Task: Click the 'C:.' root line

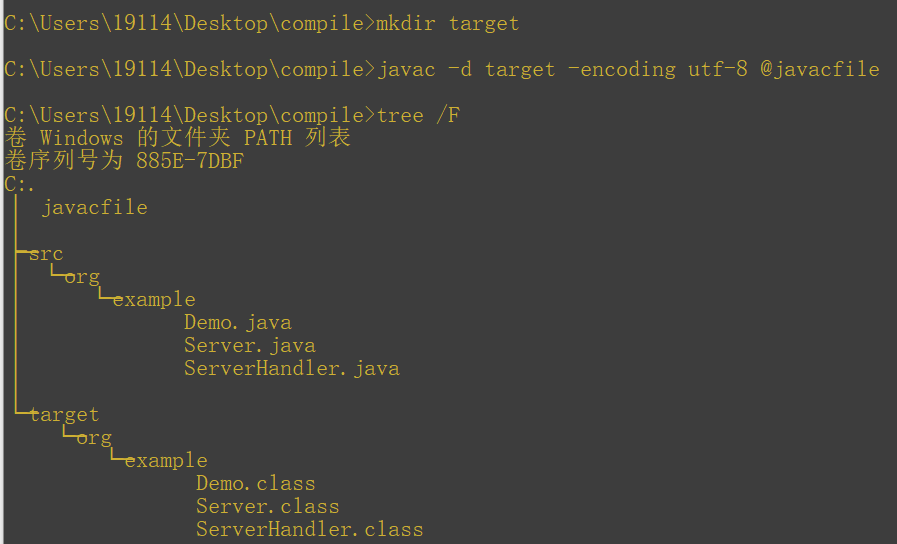Action: pyautogui.click(x=19, y=184)
